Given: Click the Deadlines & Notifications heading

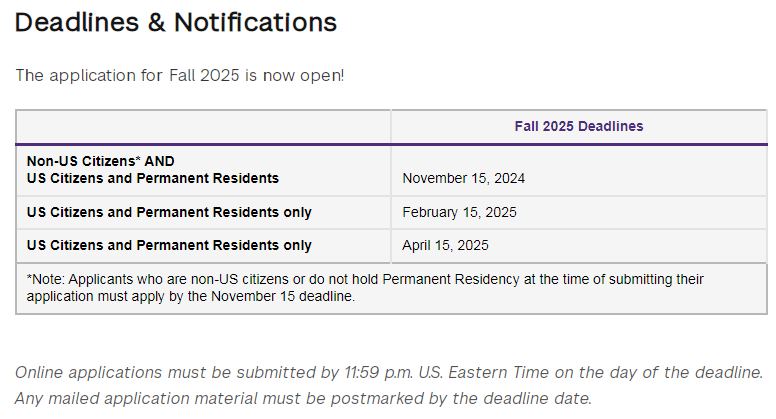Looking at the screenshot, I should click(x=176, y=22).
